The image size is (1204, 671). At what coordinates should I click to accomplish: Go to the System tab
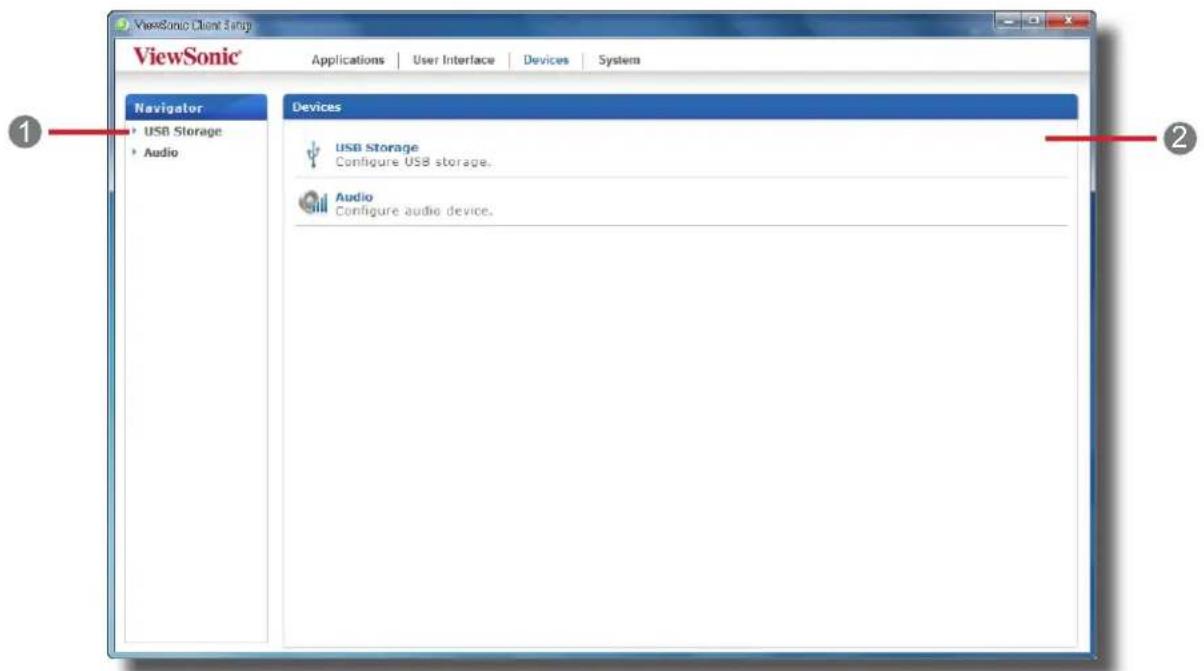[x=619, y=60]
